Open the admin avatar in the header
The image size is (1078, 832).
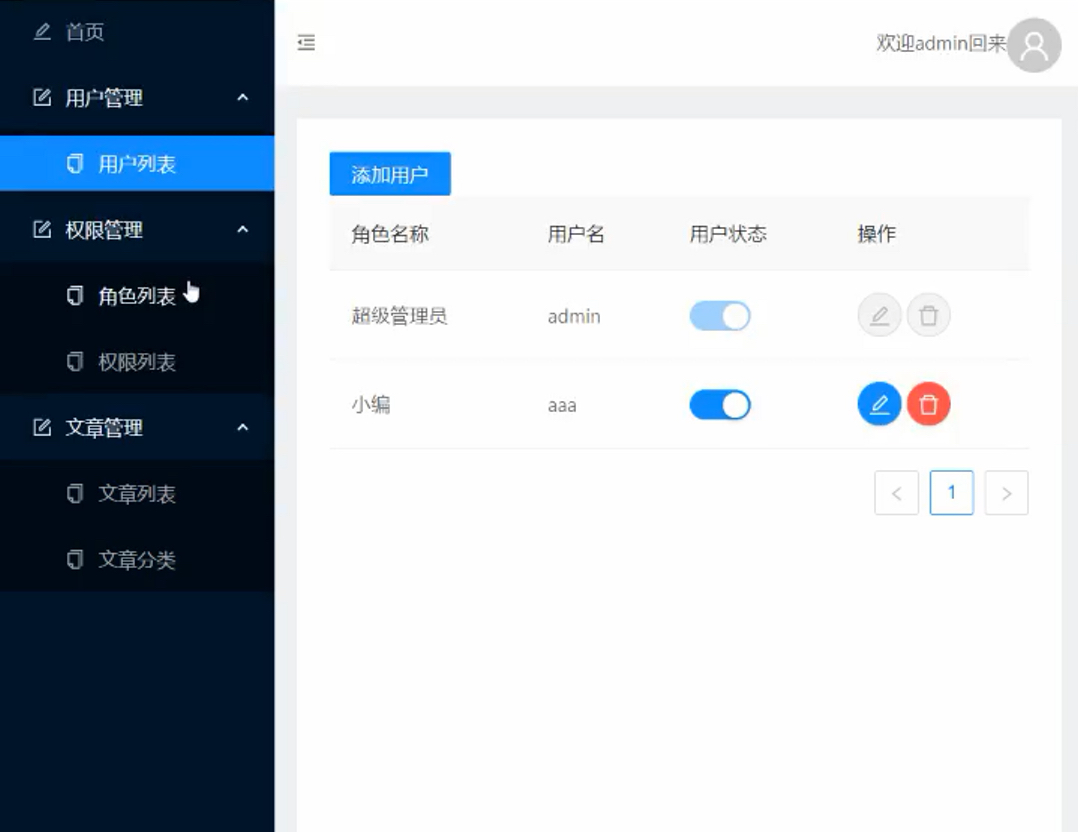point(1034,45)
